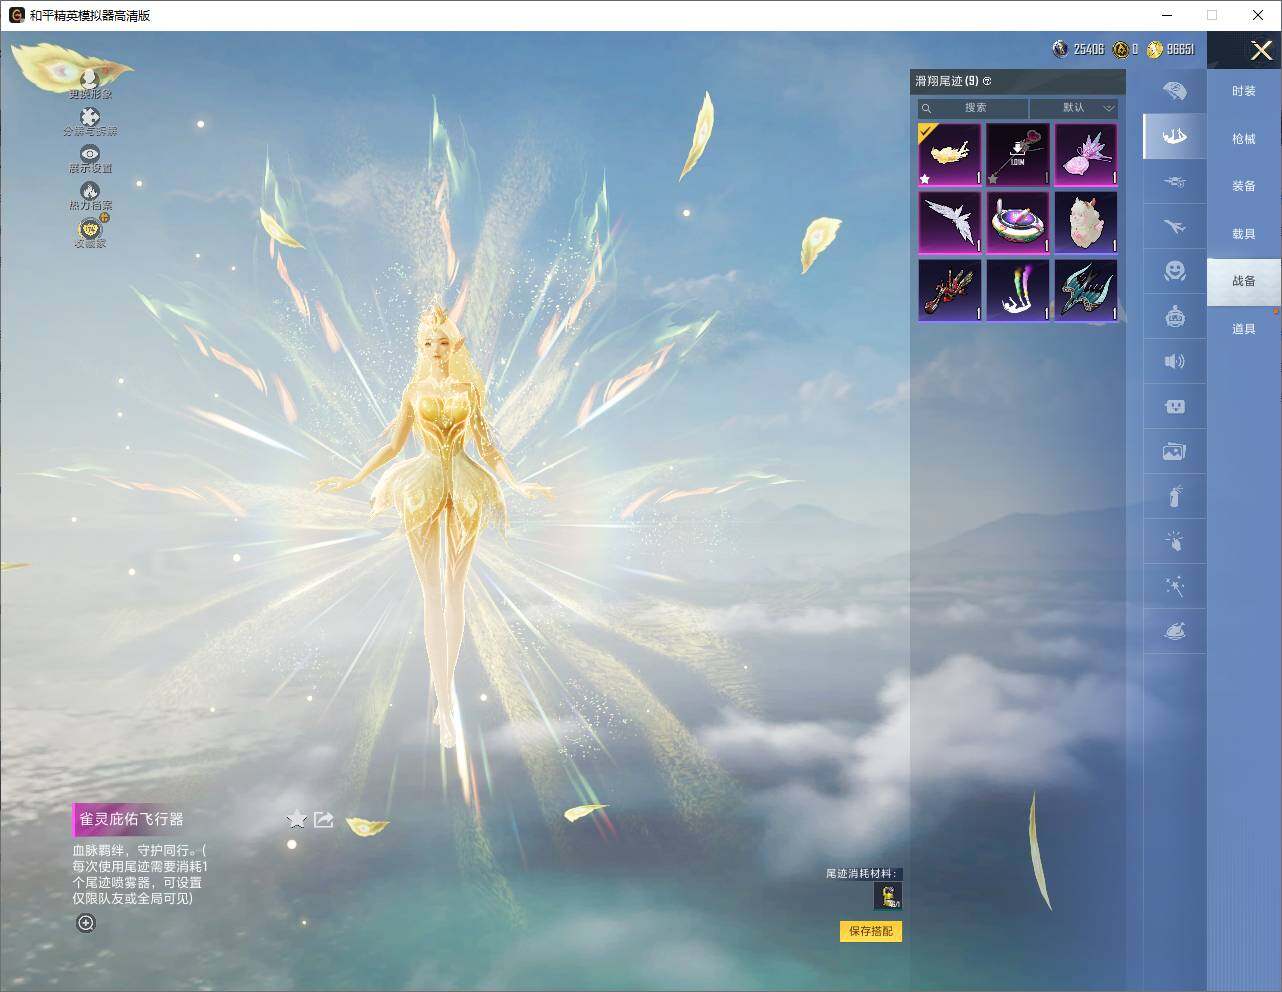The height and width of the screenshot is (992, 1282).
Task: Select the equipped golden feather trail thumbnail
Action: (950, 154)
